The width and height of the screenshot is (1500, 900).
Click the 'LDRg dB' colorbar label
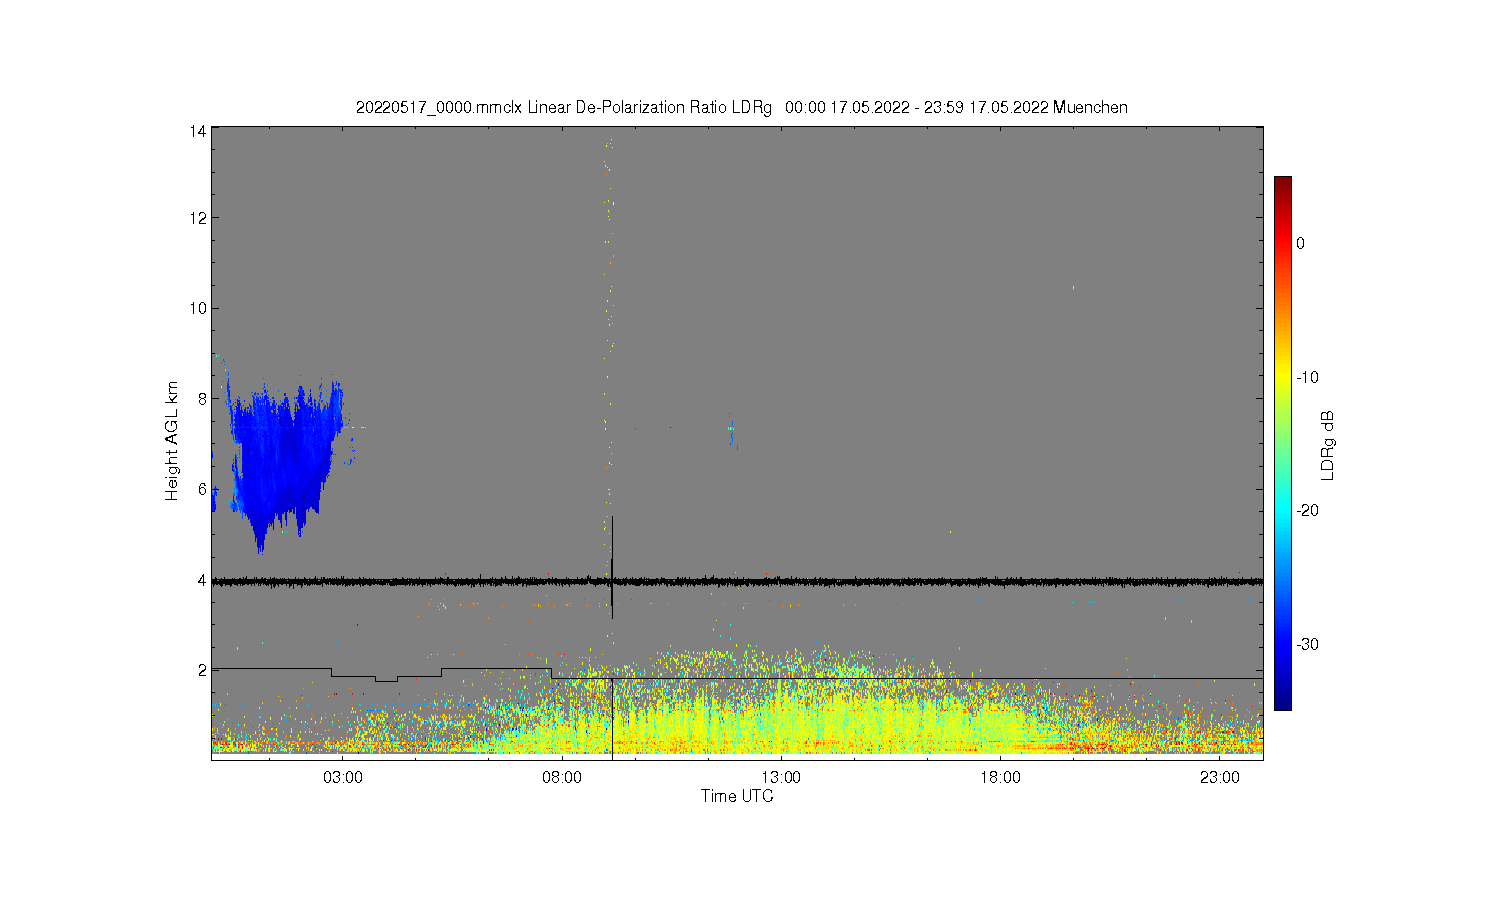pyautogui.click(x=1328, y=445)
